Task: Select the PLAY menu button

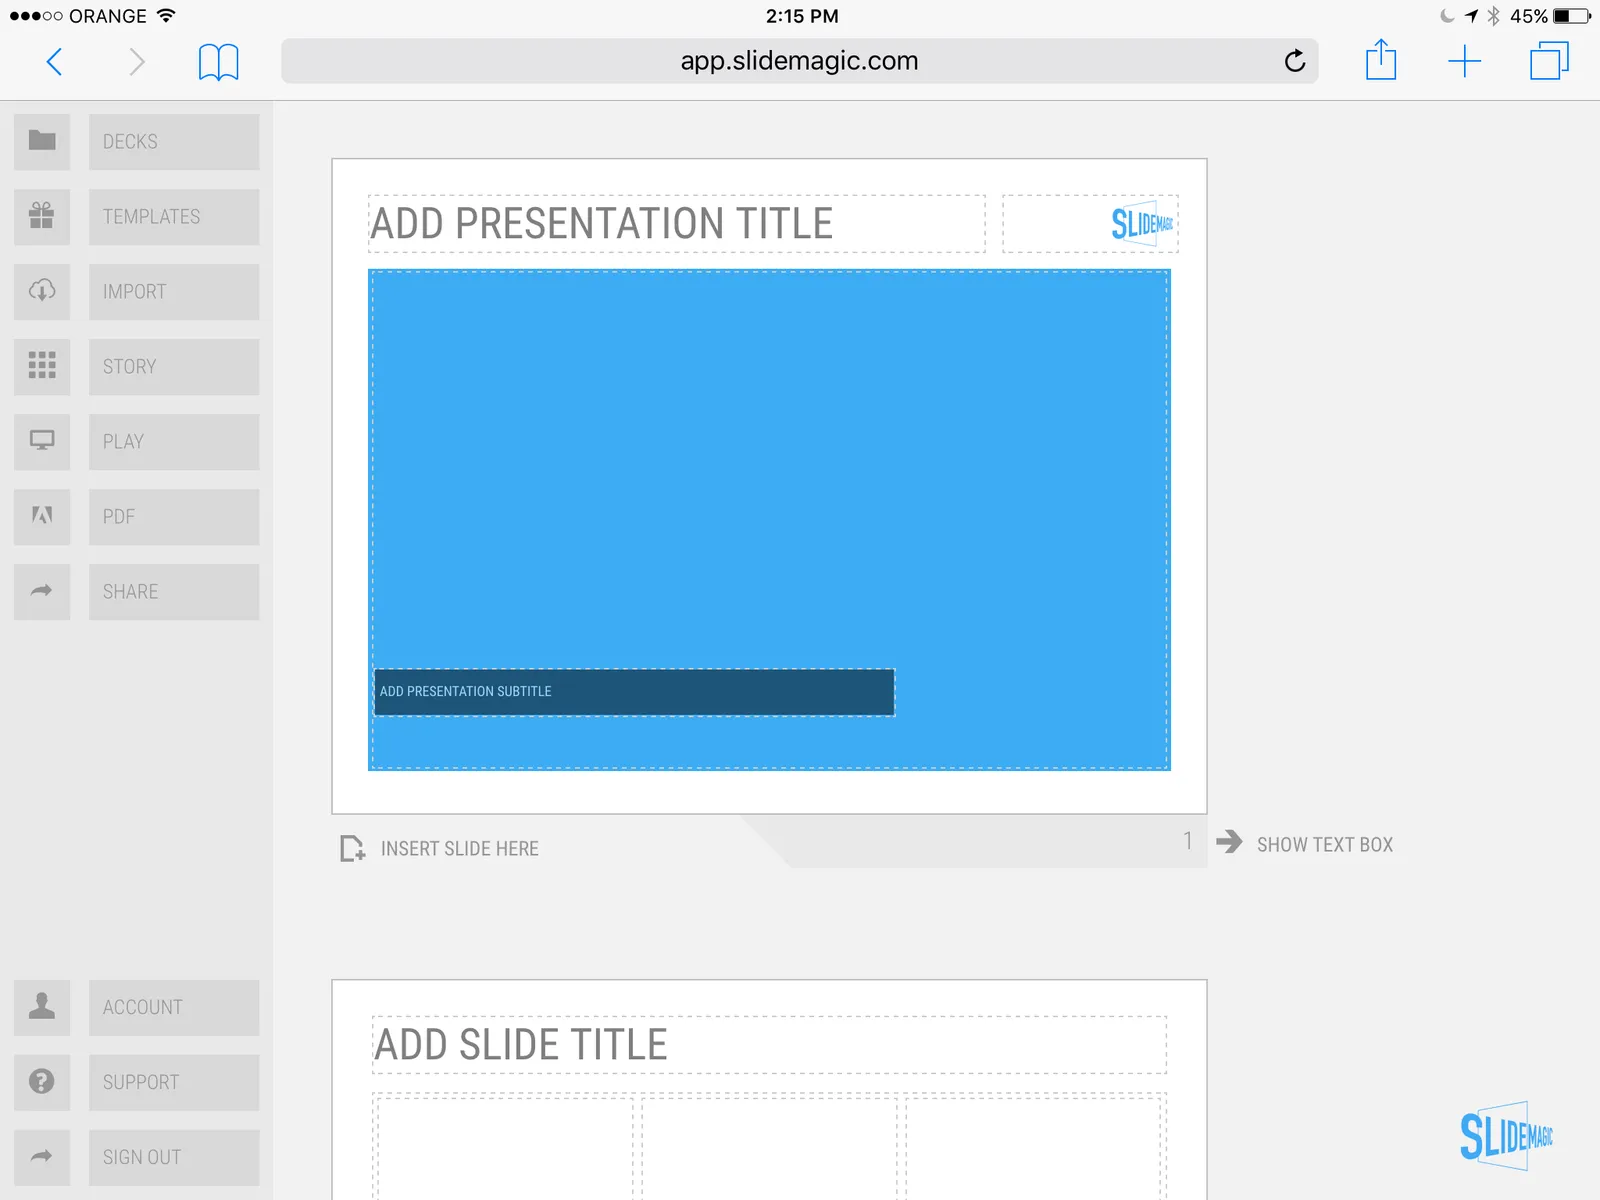Action: tap(174, 441)
